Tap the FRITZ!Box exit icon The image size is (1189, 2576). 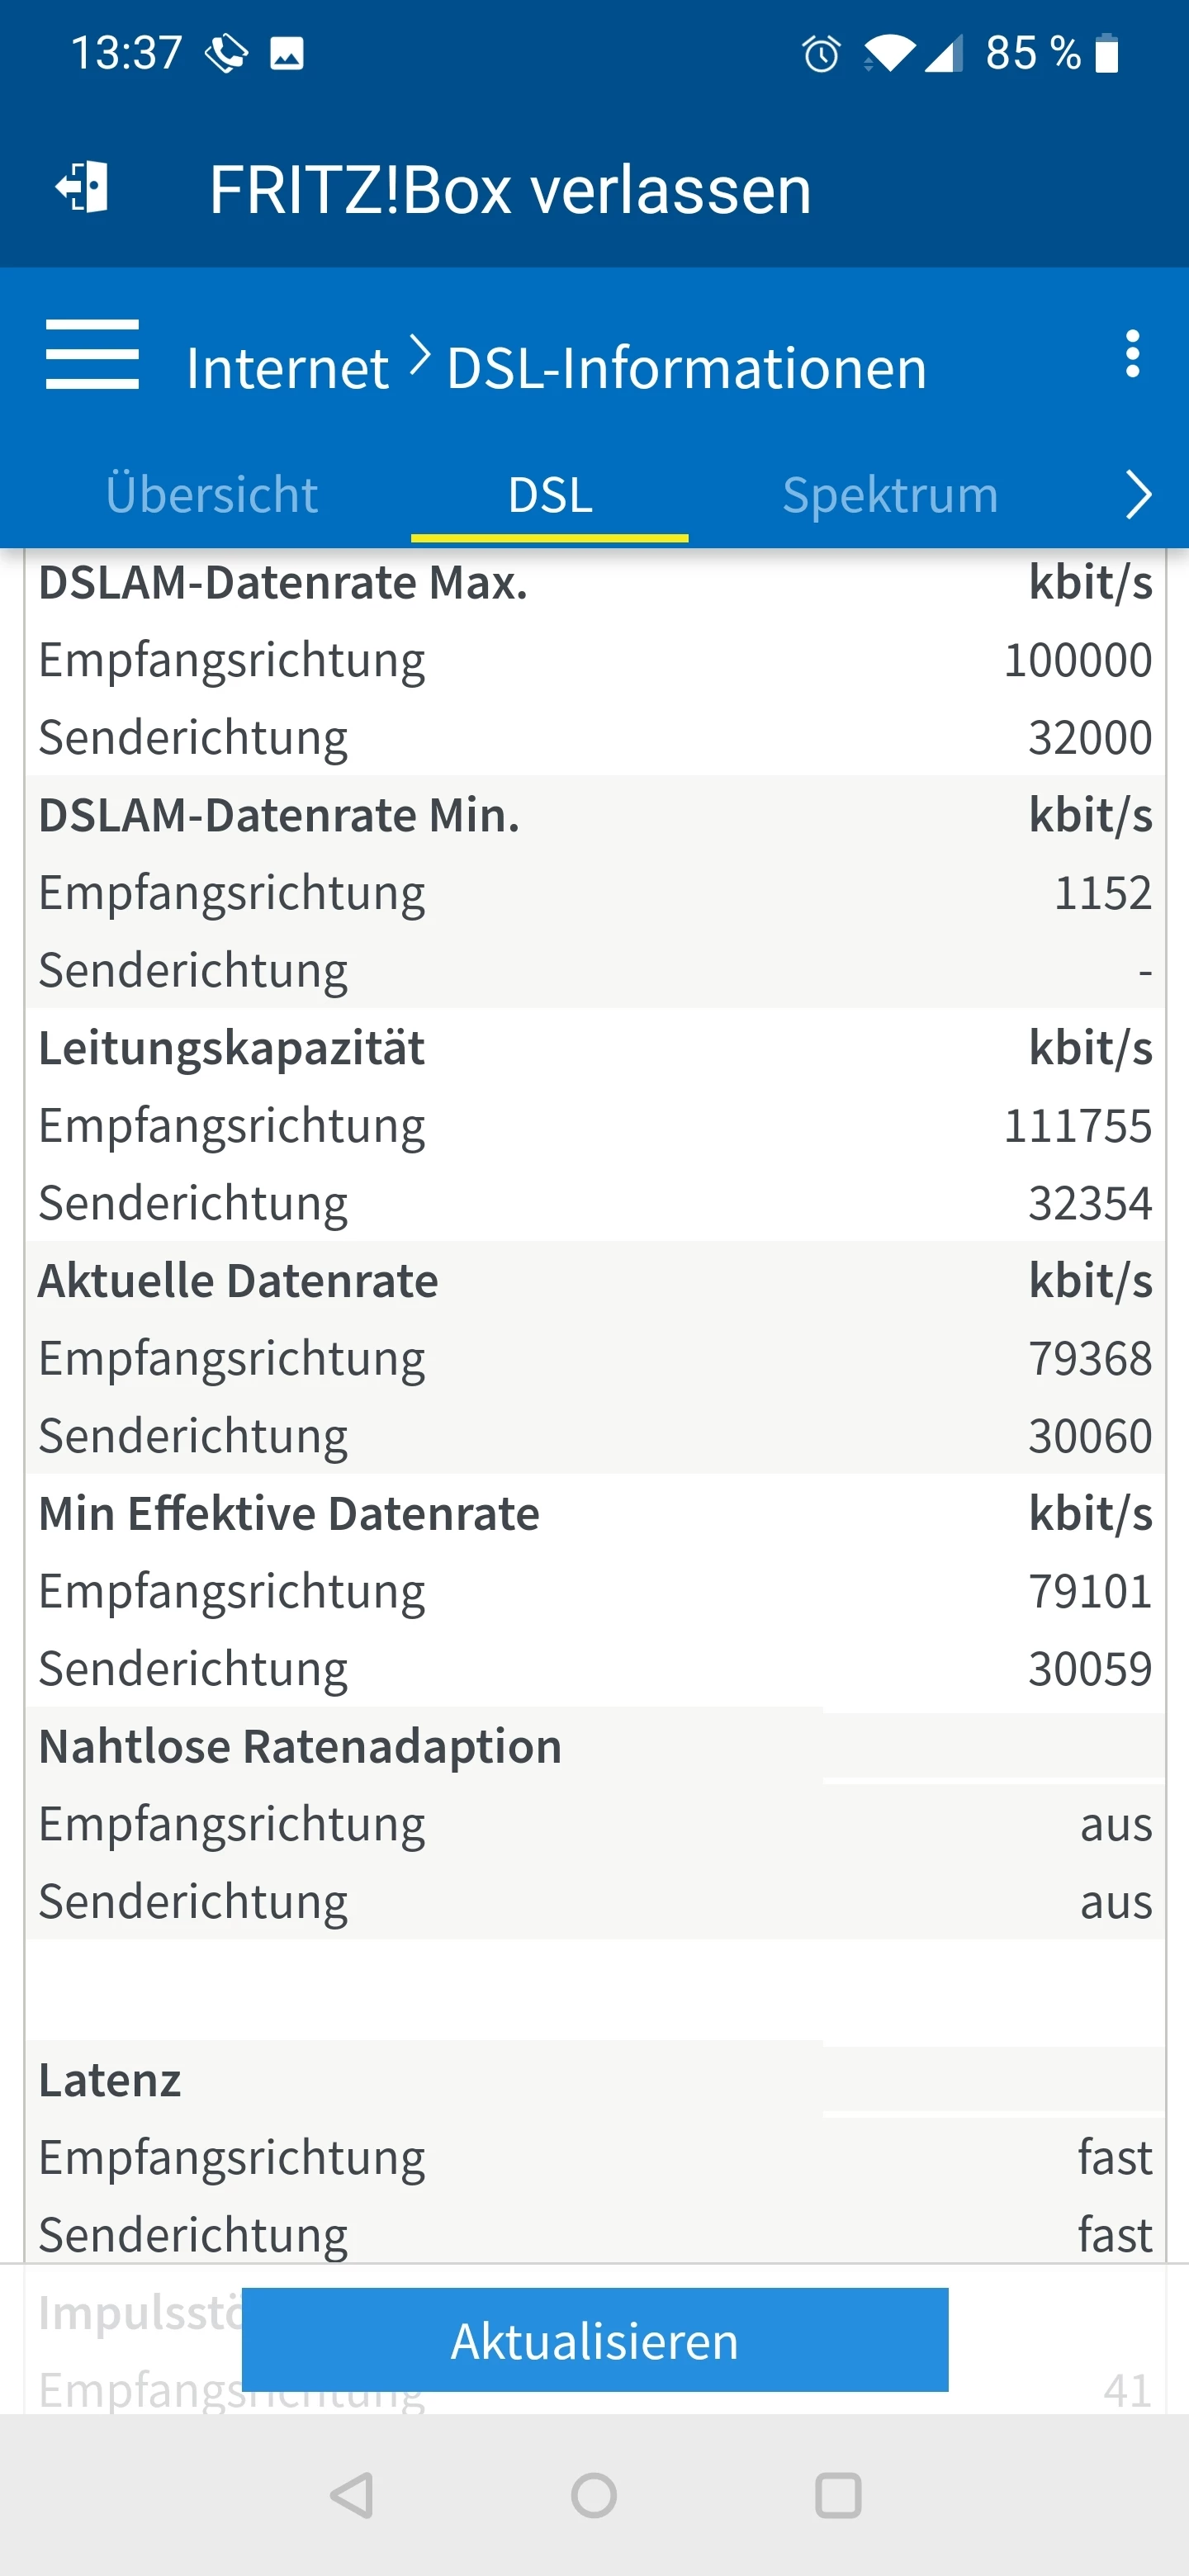click(82, 187)
